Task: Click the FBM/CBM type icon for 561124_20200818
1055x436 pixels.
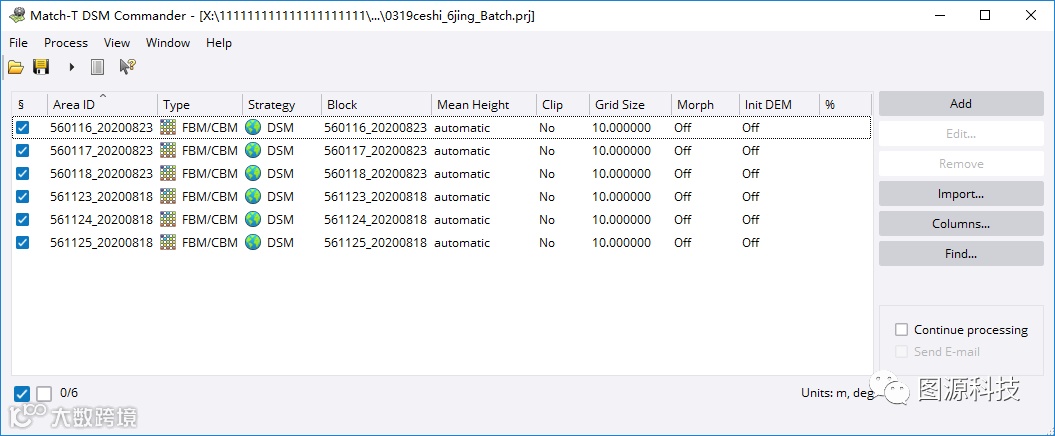Action: pos(168,219)
